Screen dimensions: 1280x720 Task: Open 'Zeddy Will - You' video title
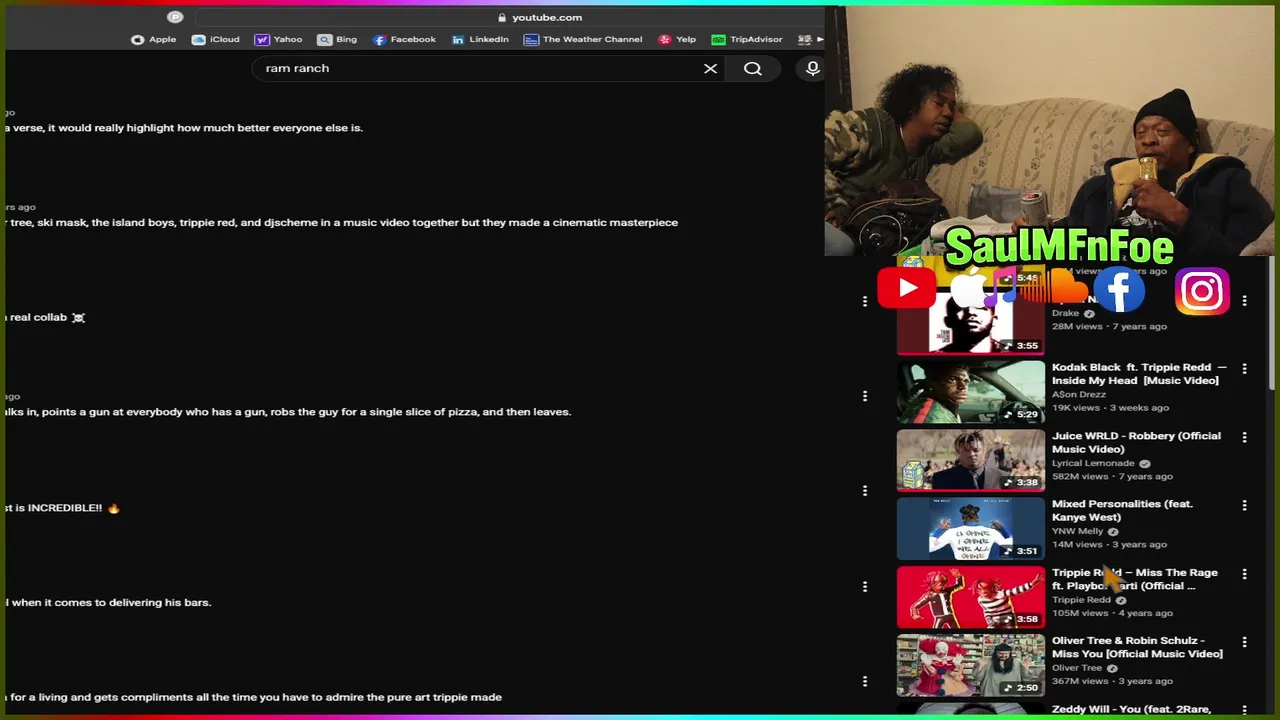[x=1131, y=709]
